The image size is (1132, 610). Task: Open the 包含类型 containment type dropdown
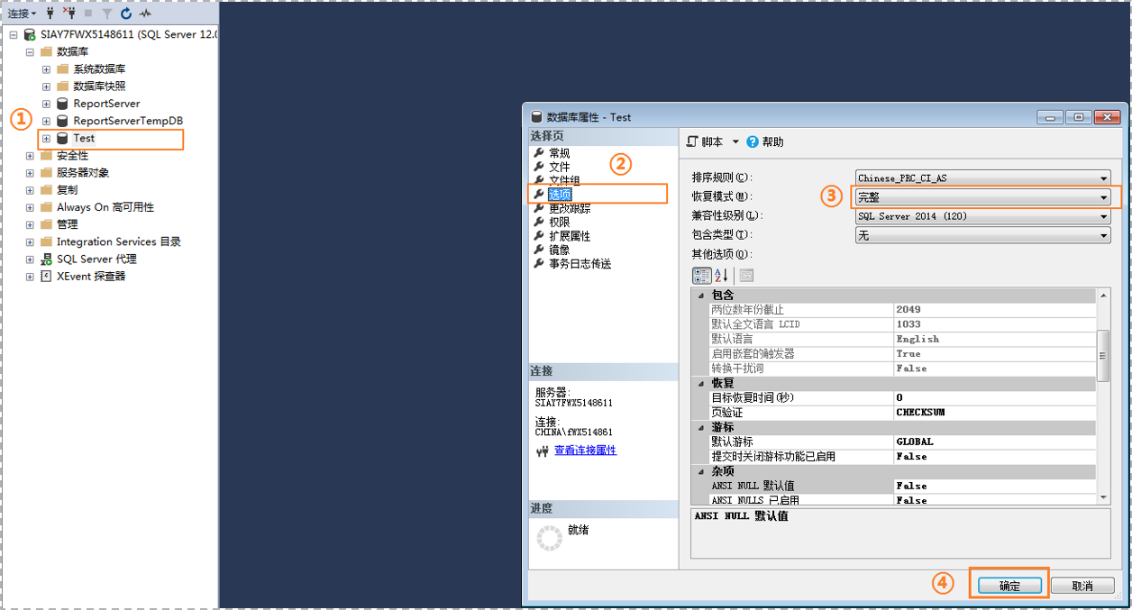pos(1103,235)
